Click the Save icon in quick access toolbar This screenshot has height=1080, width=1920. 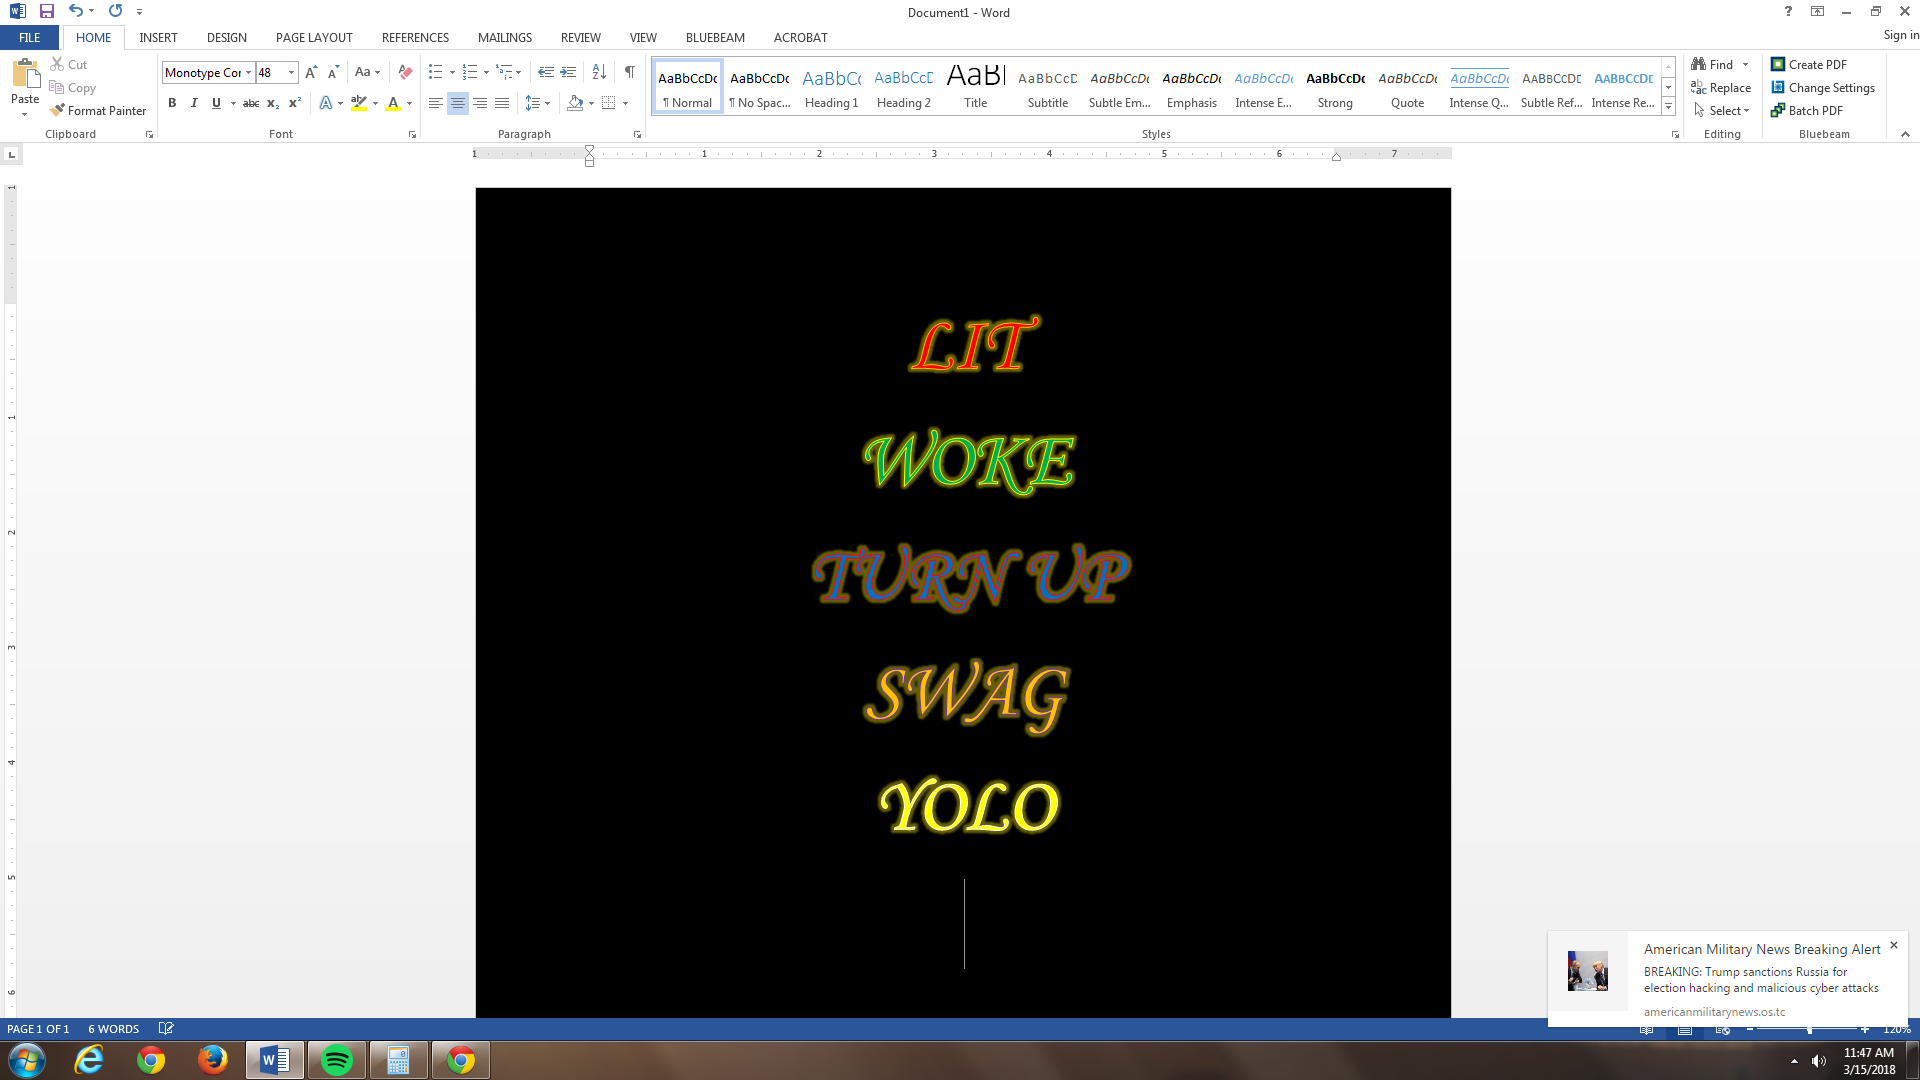[x=46, y=12]
